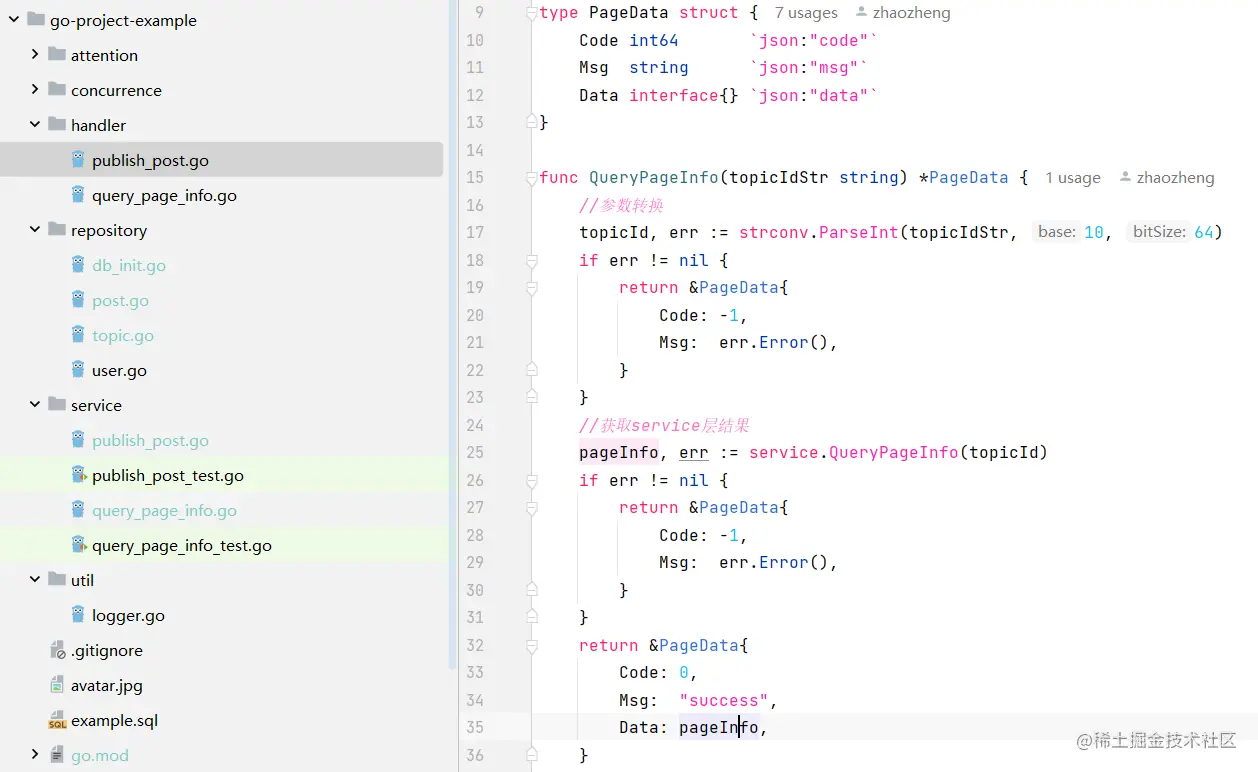Open query_page_info.go under service
1258x772 pixels.
[164, 510]
